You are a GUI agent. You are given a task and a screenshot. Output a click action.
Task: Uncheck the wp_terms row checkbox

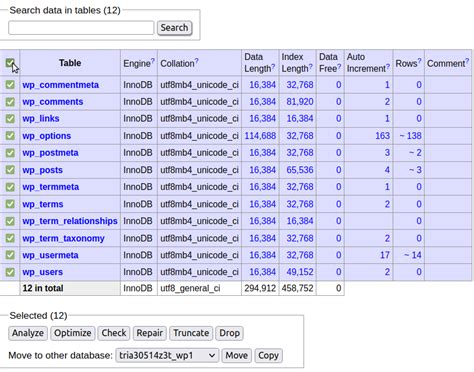click(x=10, y=204)
